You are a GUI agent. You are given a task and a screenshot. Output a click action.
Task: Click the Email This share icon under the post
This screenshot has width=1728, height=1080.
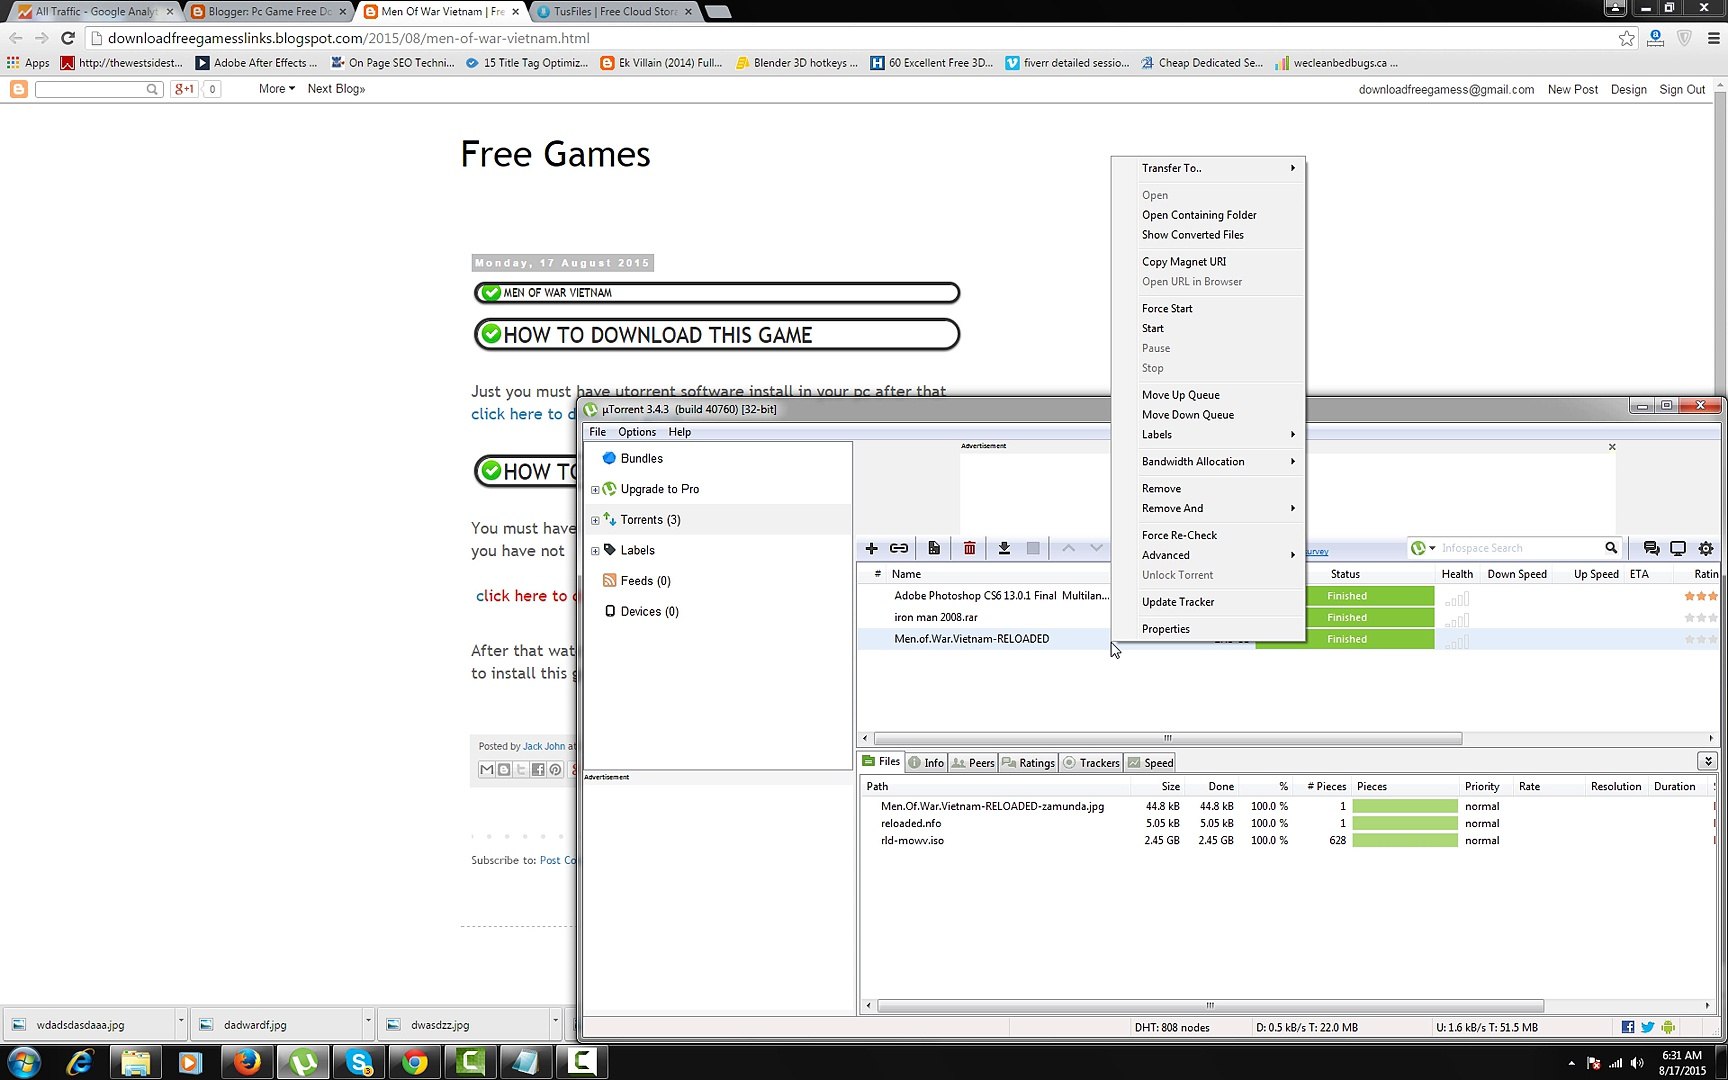point(487,769)
